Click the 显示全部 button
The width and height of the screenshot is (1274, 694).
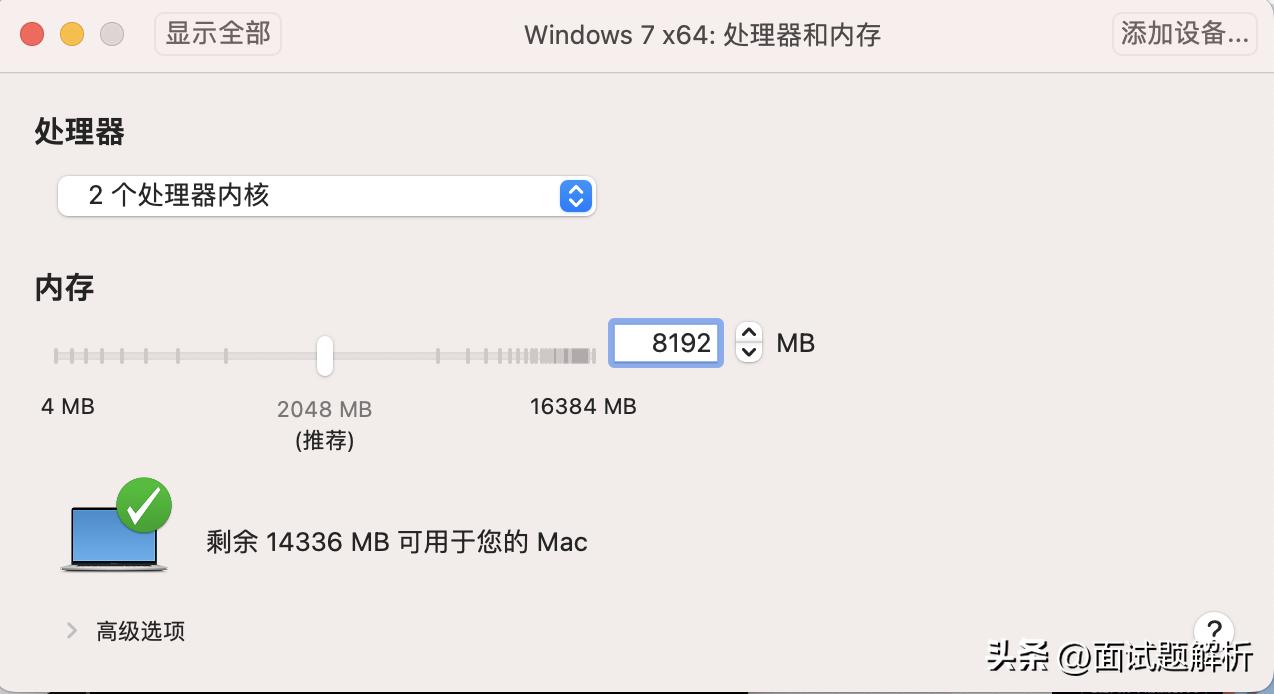[218, 34]
